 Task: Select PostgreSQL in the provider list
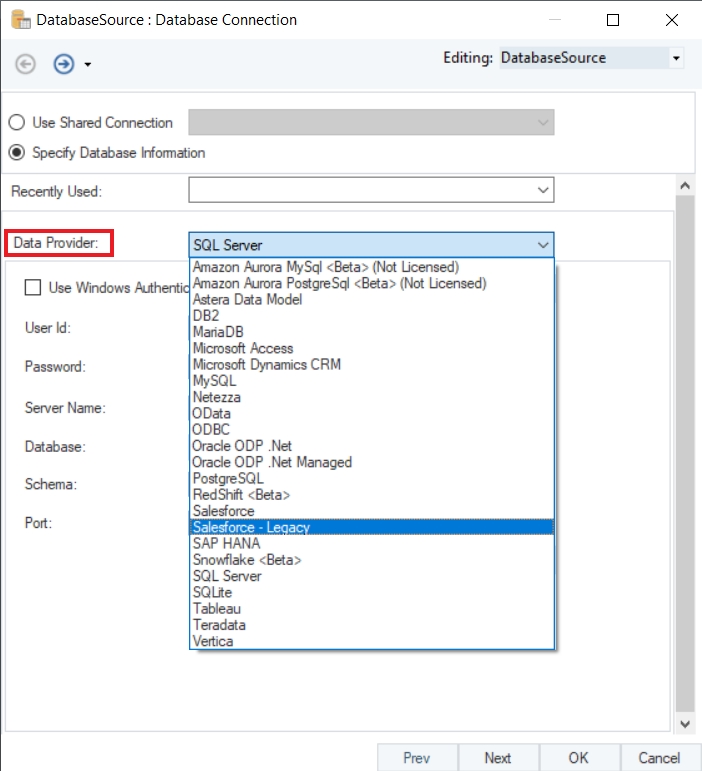click(371, 478)
